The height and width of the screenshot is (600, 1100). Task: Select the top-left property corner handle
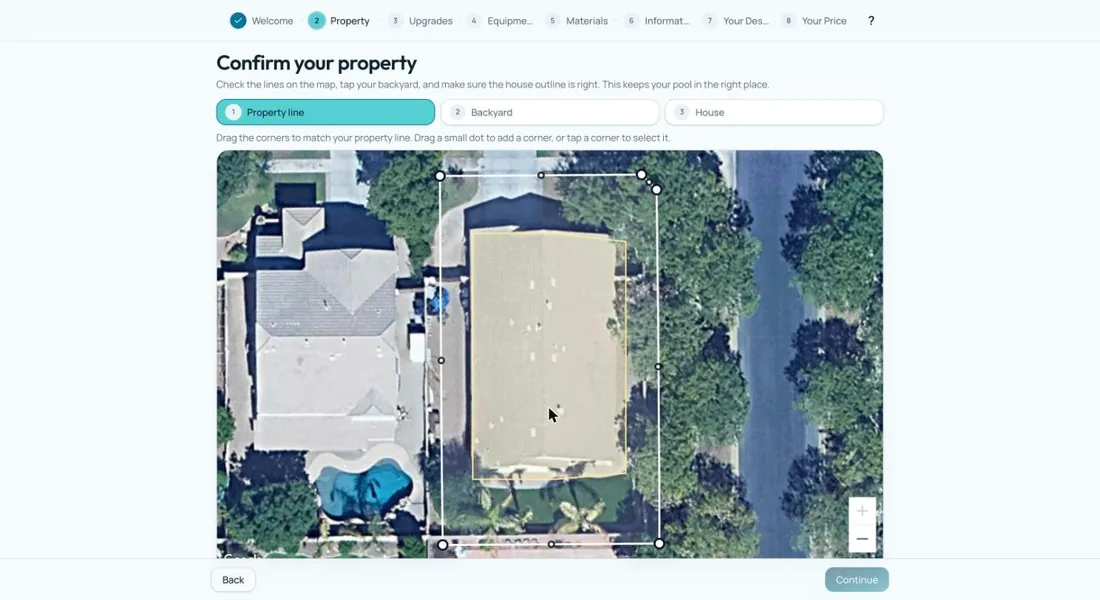pos(440,175)
